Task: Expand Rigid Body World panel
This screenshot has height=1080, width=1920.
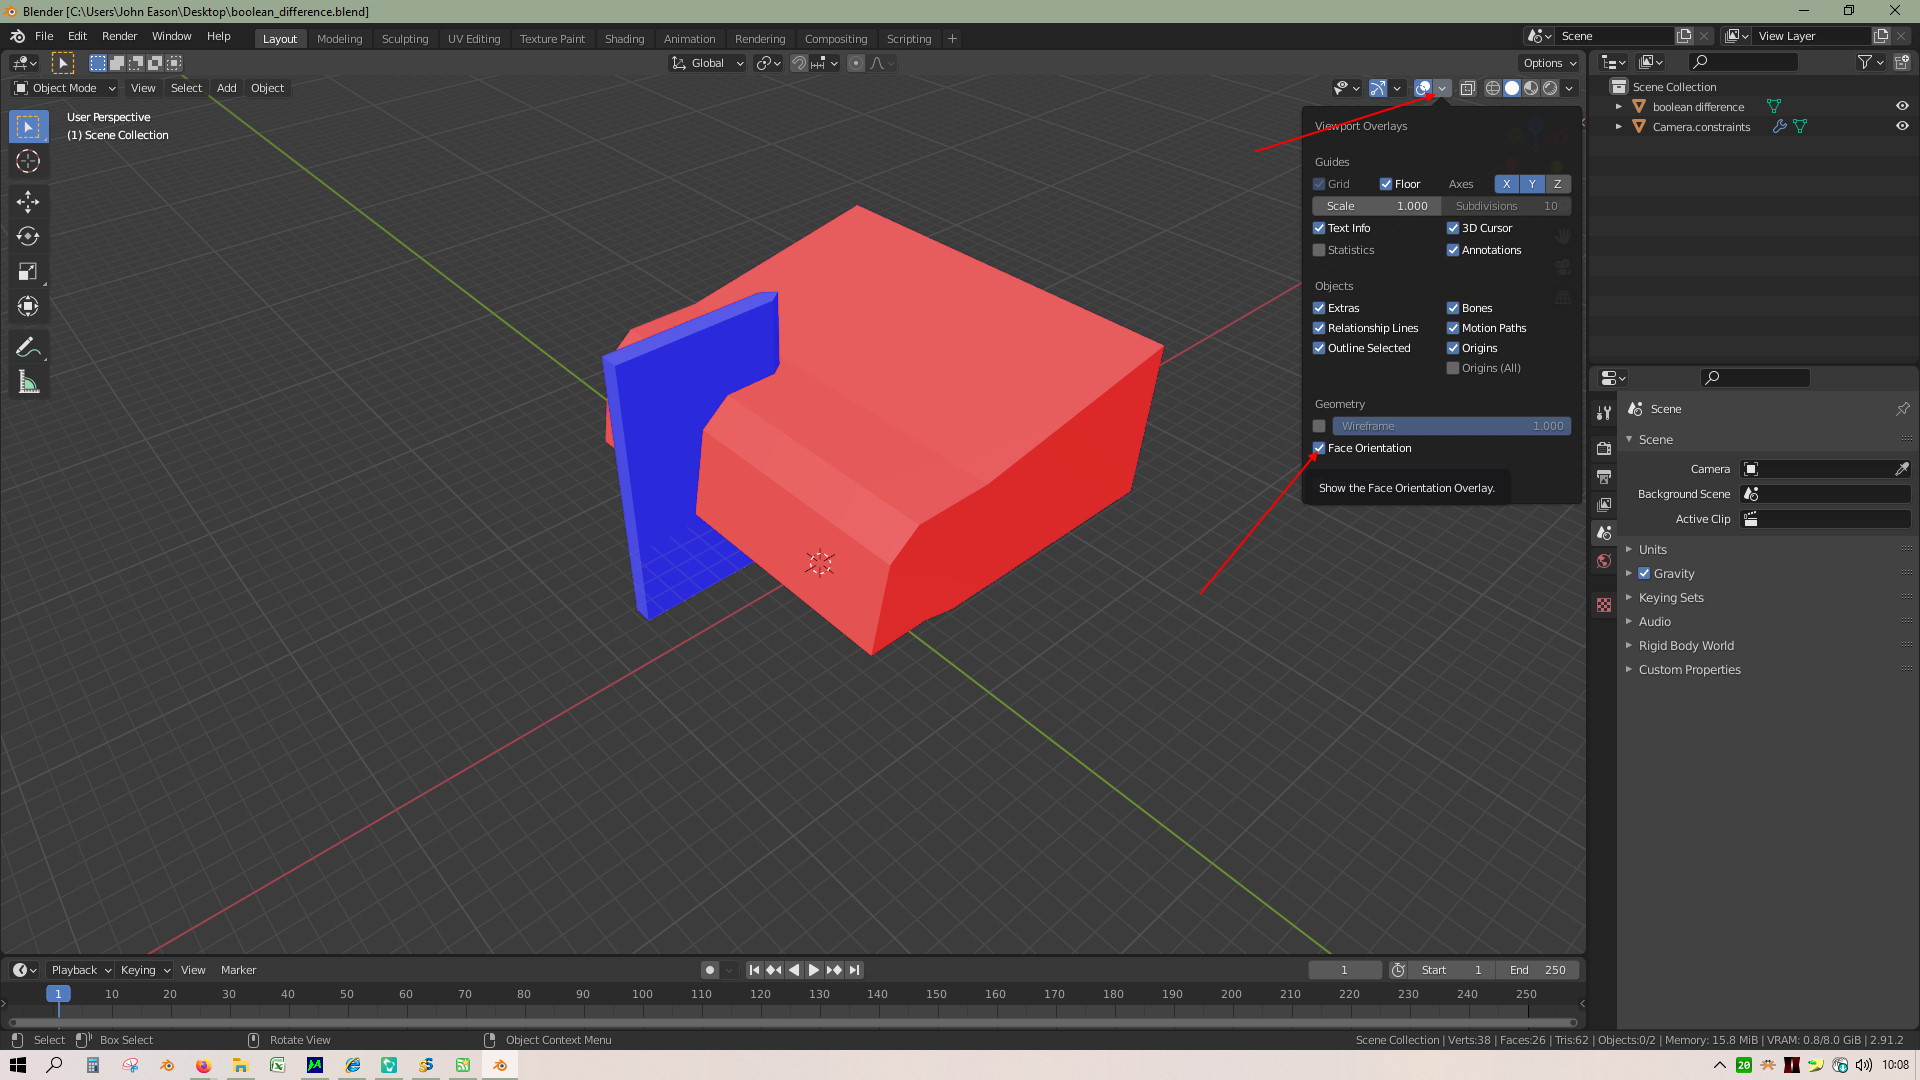Action: click(1686, 645)
